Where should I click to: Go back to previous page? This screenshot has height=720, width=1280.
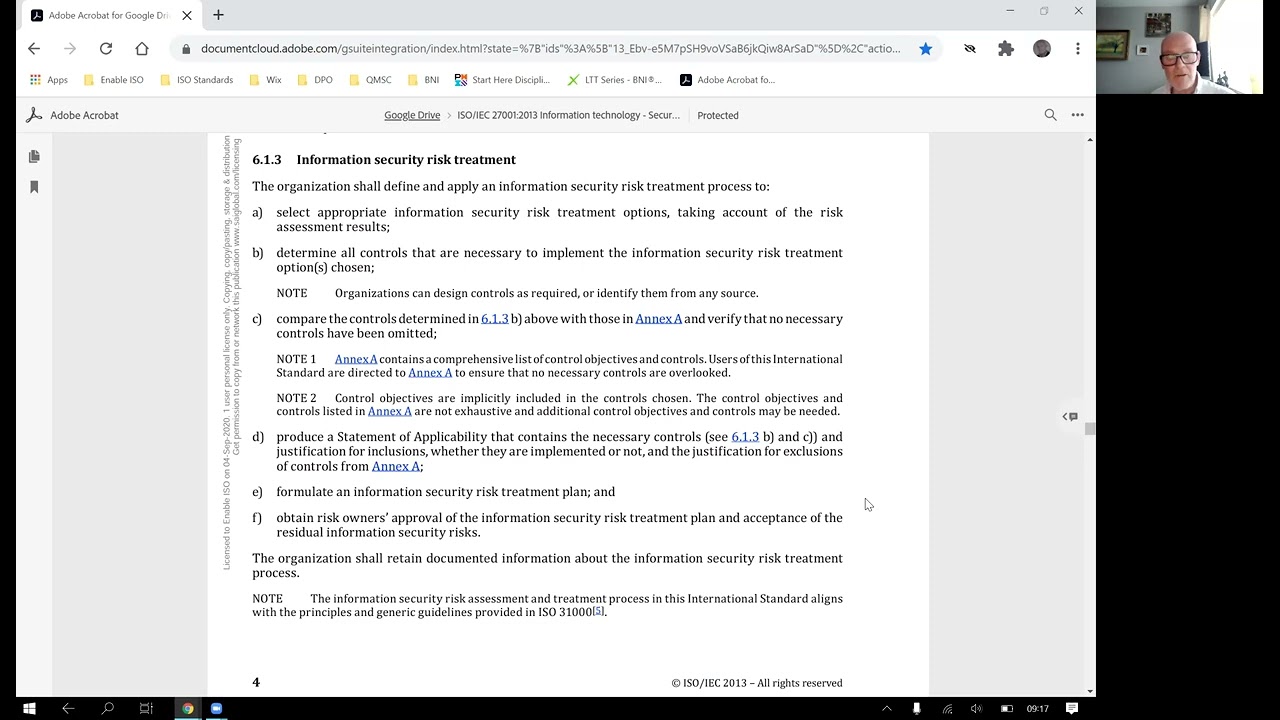pos(34,48)
